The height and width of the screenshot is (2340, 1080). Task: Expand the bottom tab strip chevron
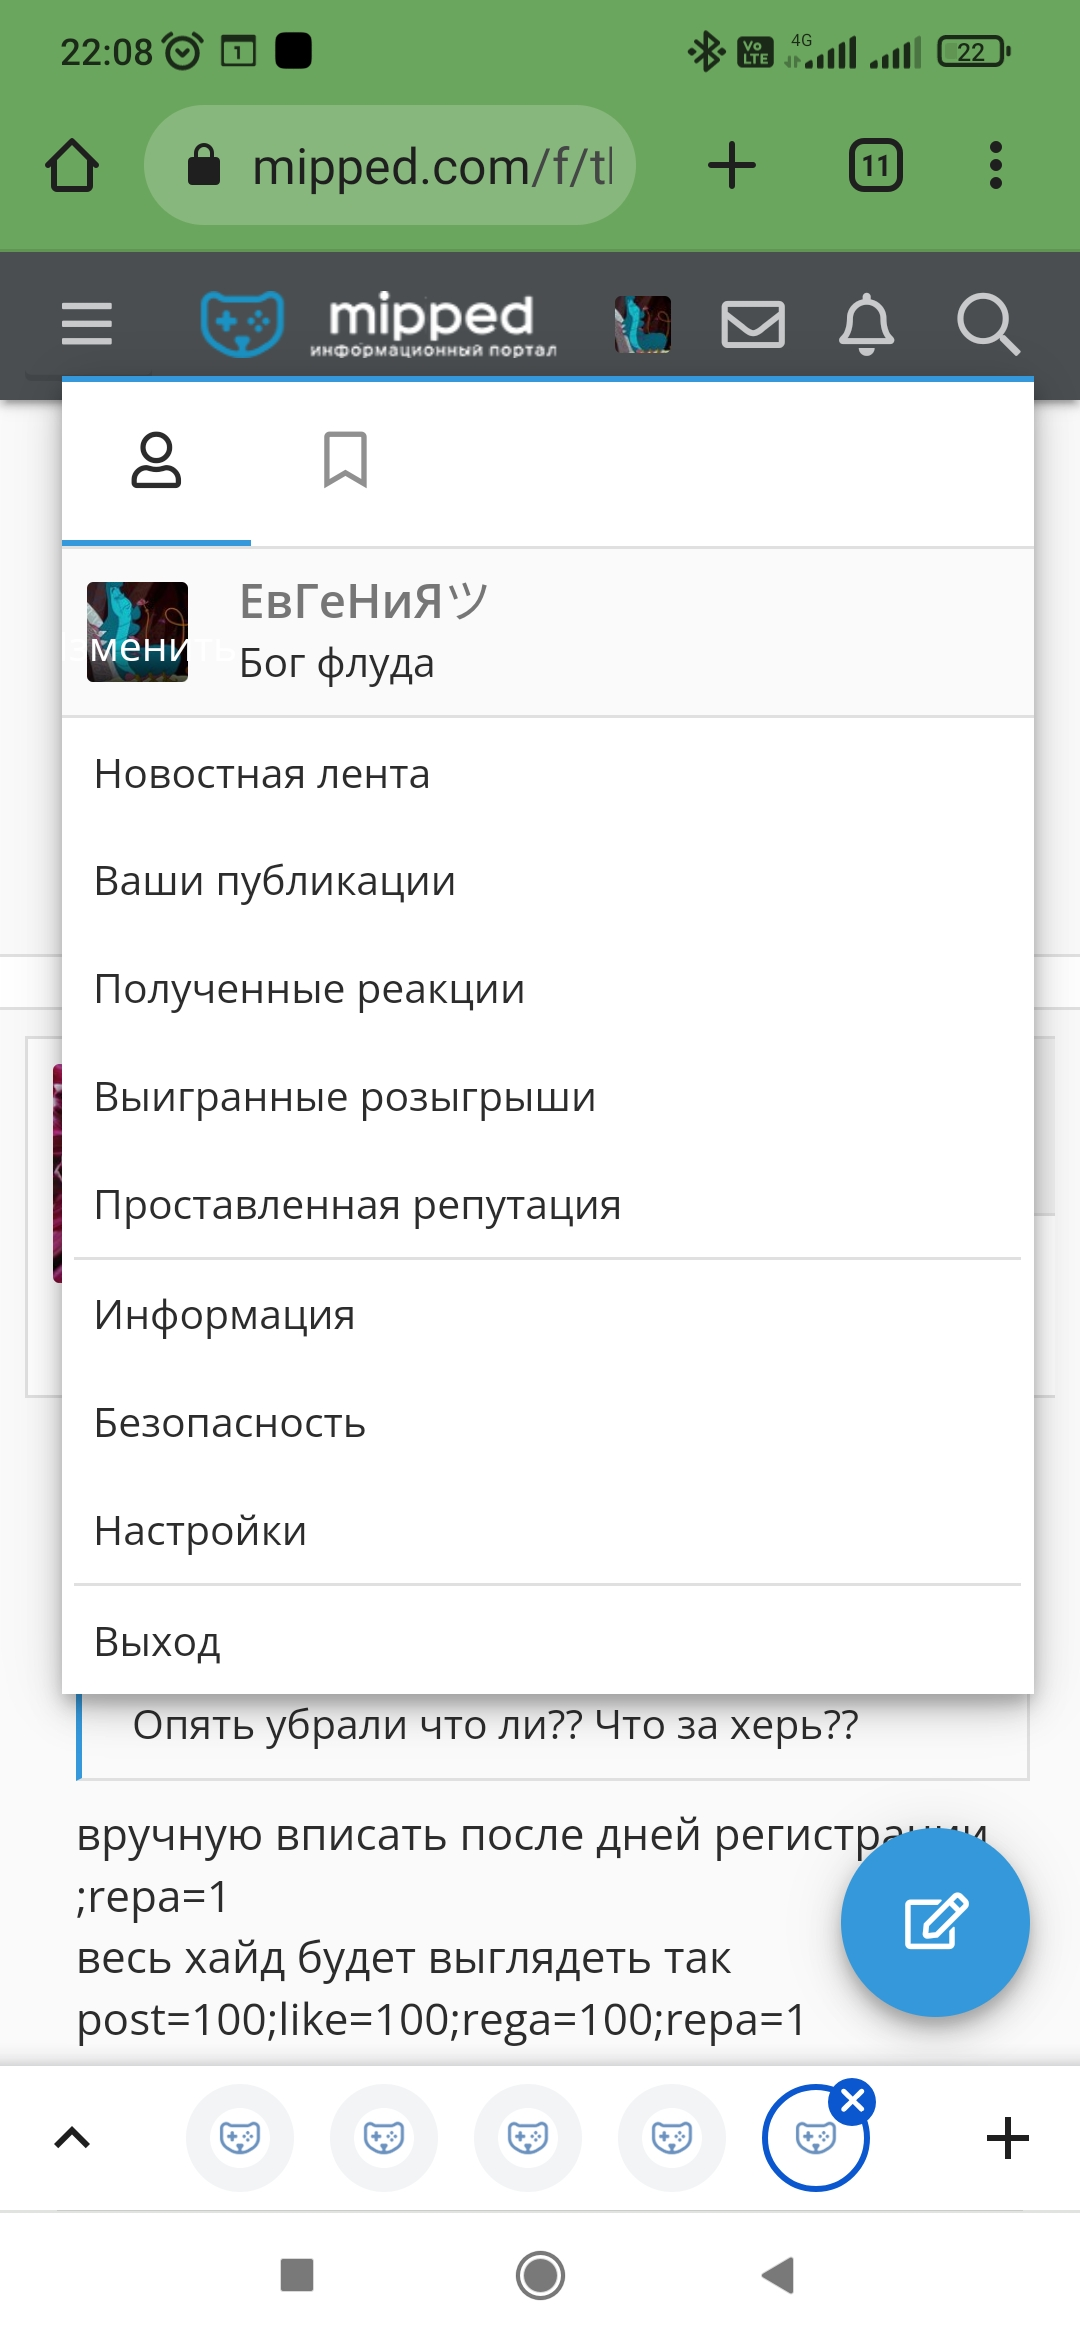[72, 2138]
